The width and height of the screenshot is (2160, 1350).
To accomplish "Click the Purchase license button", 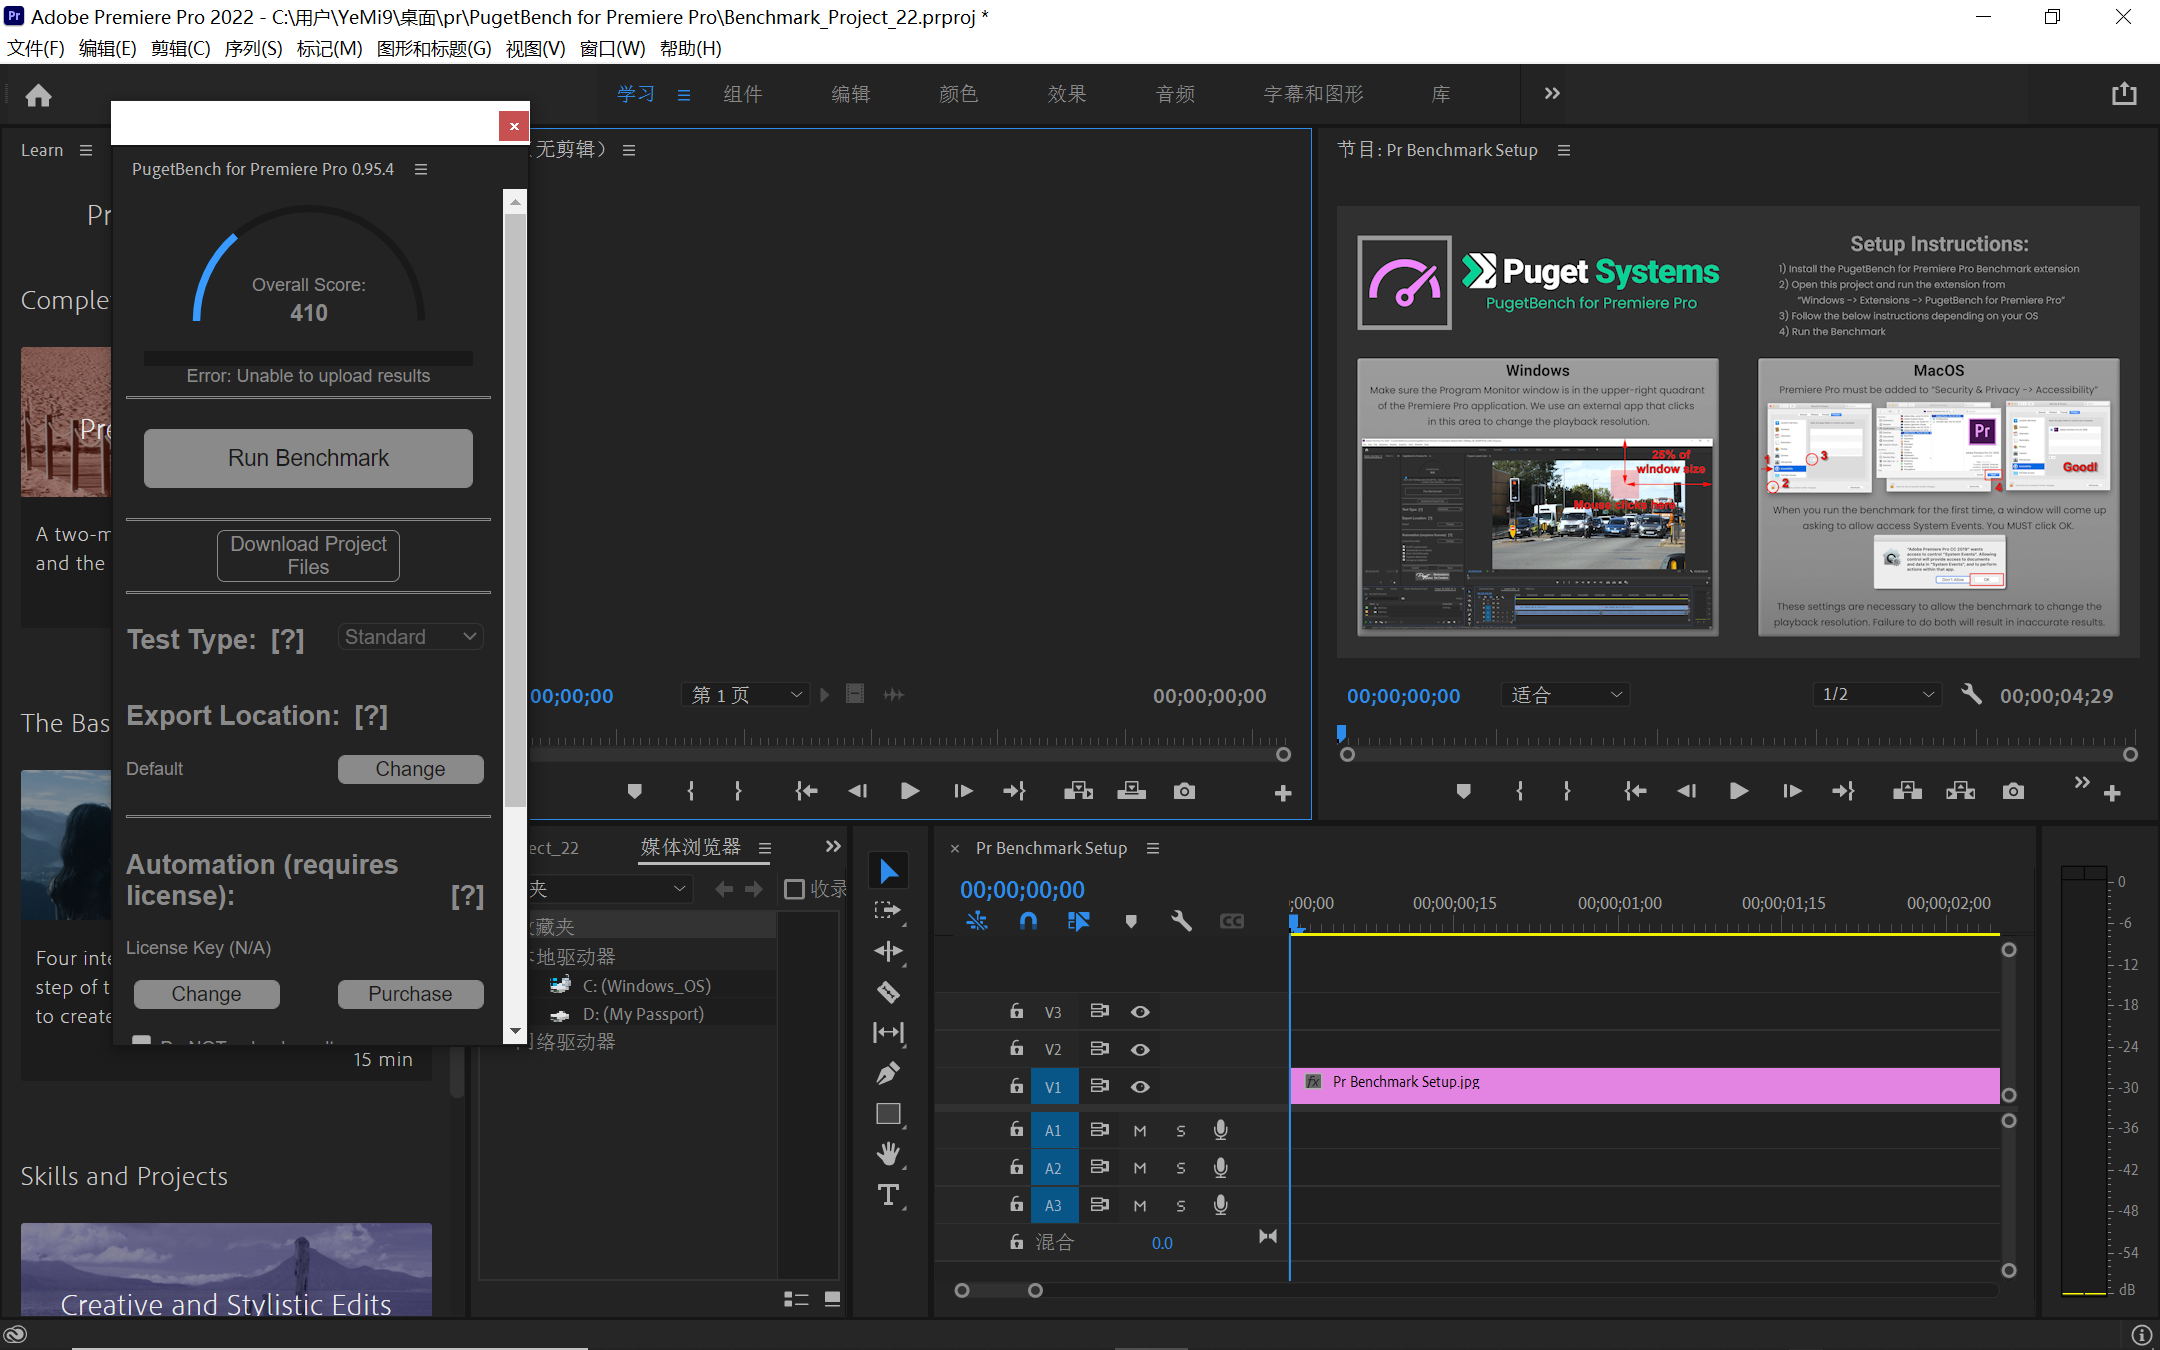I will pos(410,994).
